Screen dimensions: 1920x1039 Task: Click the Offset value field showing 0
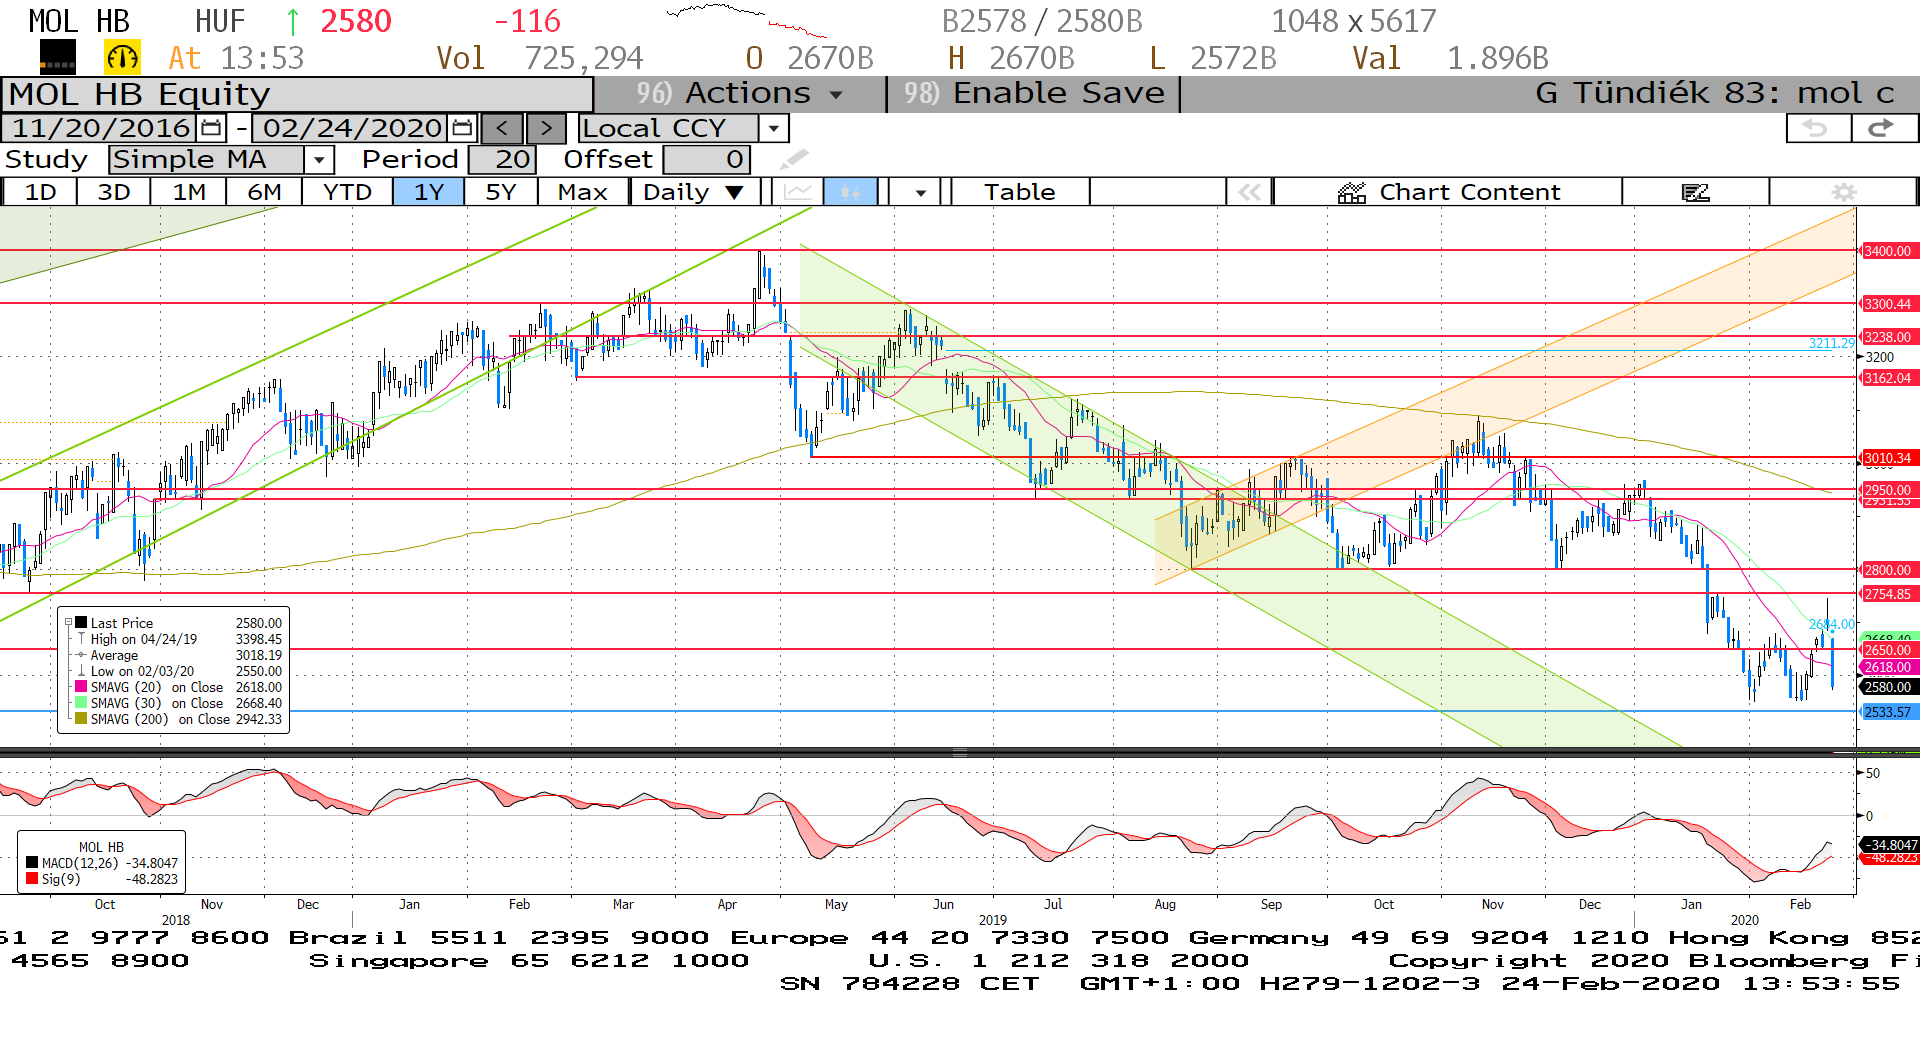[707, 159]
